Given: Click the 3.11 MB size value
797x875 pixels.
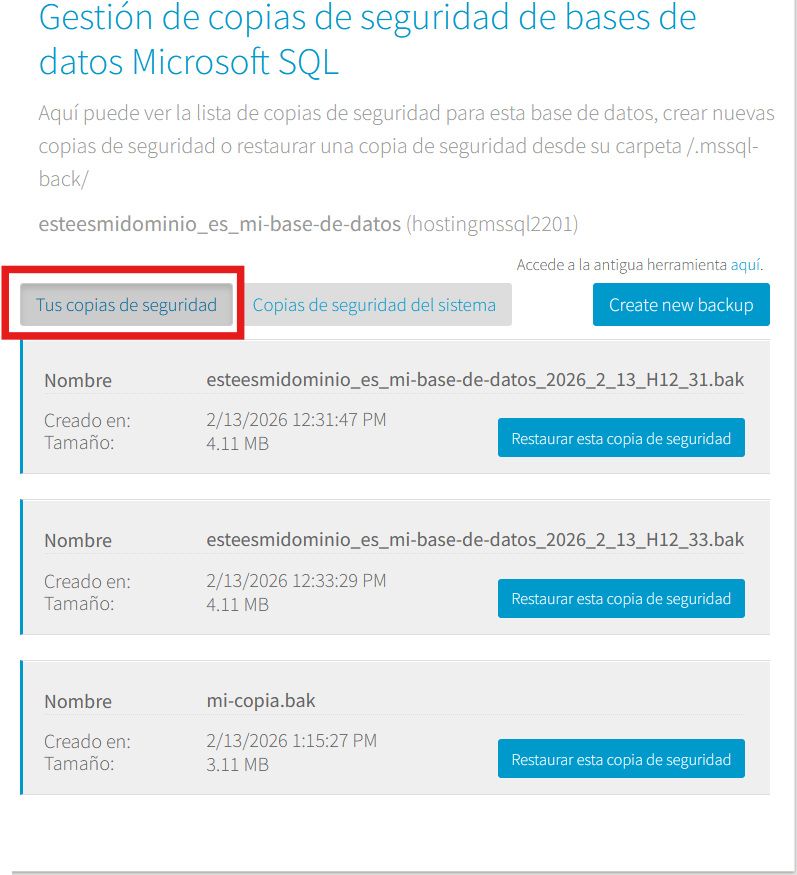Looking at the screenshot, I should [237, 764].
